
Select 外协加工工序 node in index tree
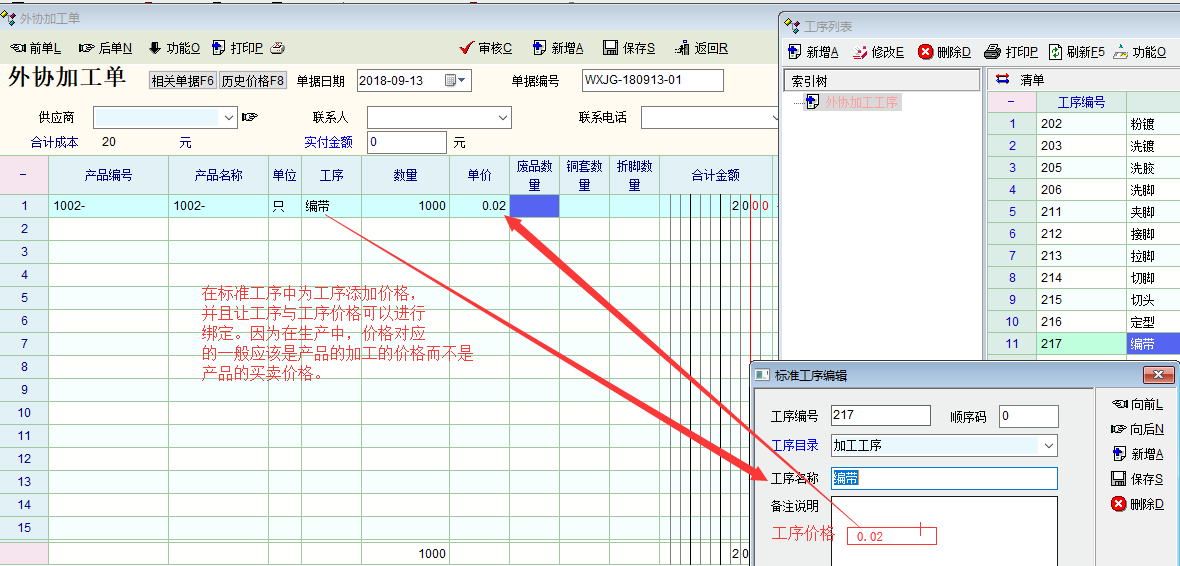point(861,102)
